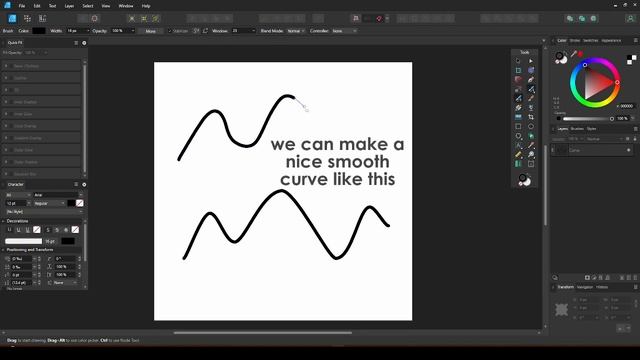Open Character panel gear settings
This screenshot has width=640, height=360.
84,184
